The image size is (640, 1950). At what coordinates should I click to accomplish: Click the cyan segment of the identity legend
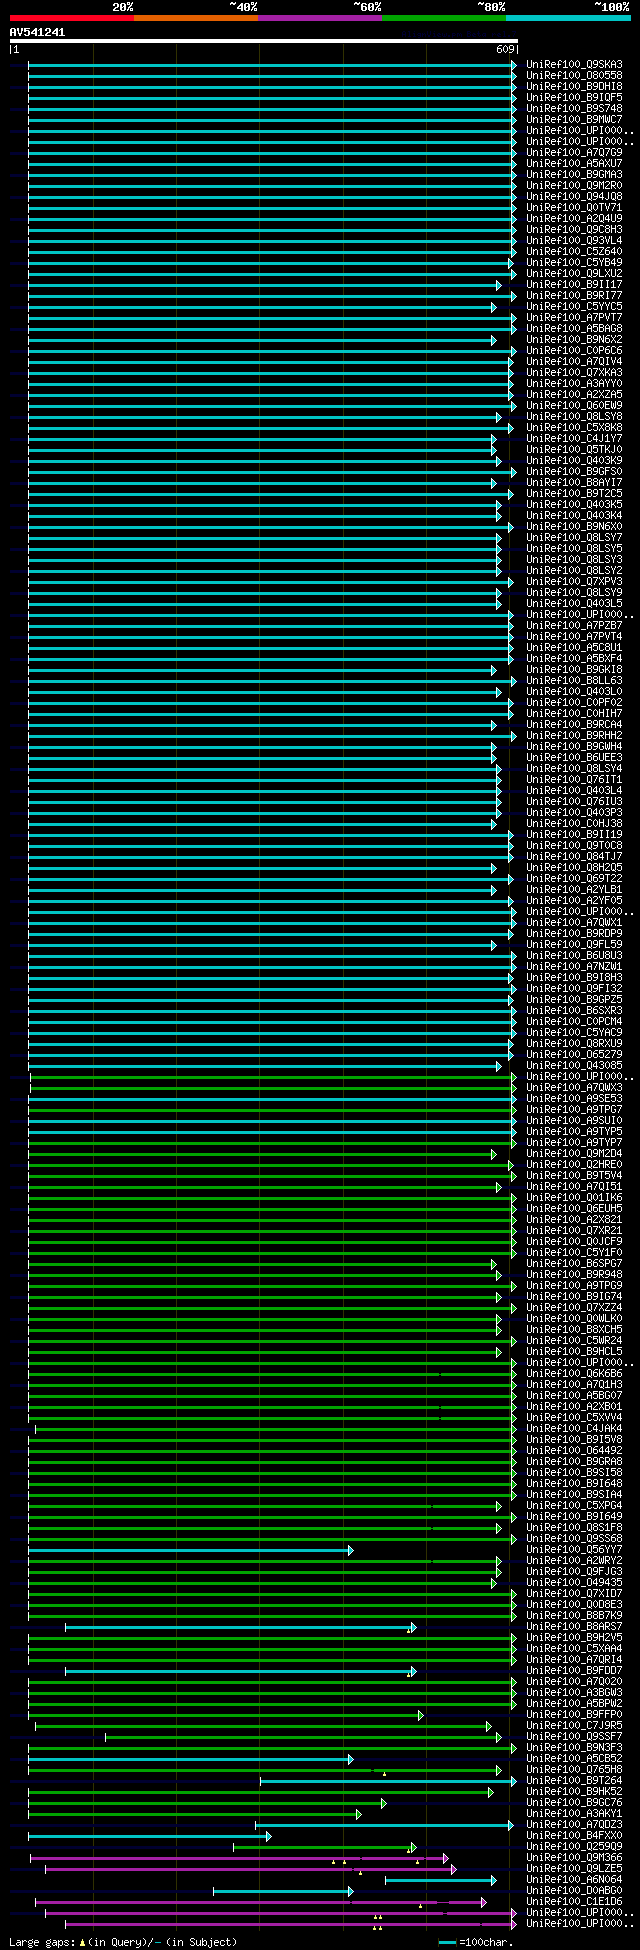coord(567,18)
